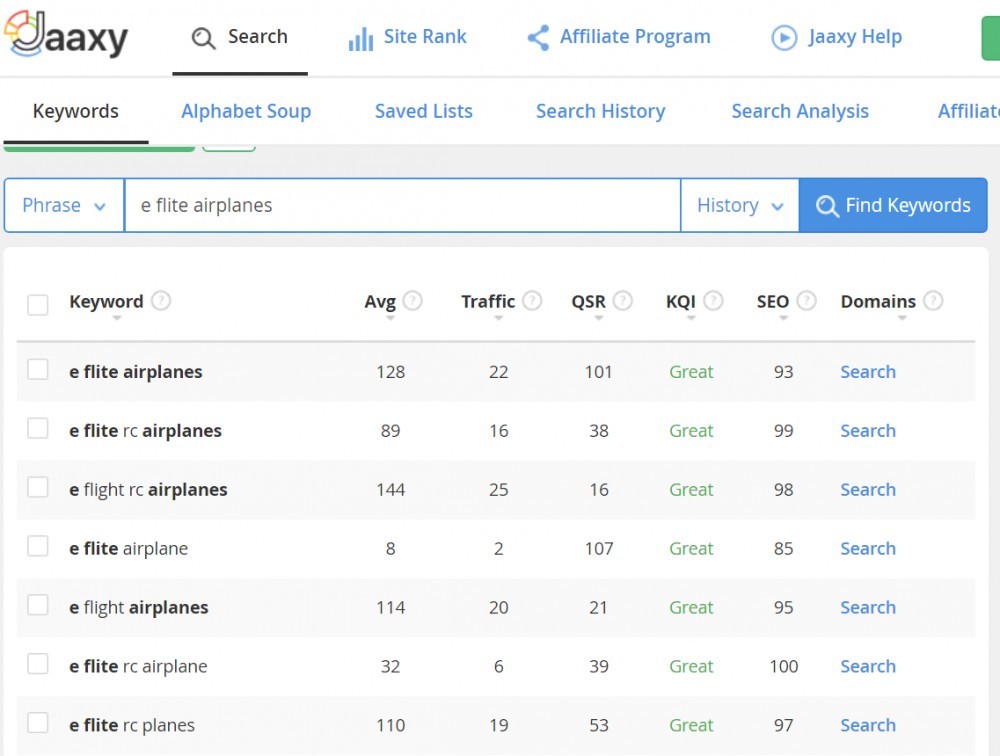Check the box for e flight airplanes
This screenshot has width=1000, height=756.
point(38,605)
